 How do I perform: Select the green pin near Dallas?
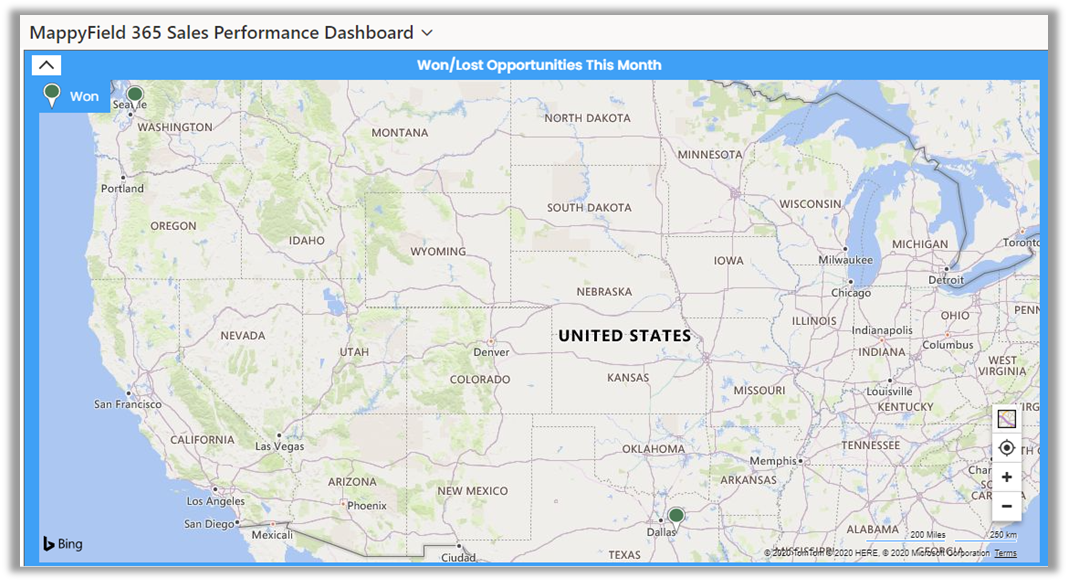tap(676, 516)
